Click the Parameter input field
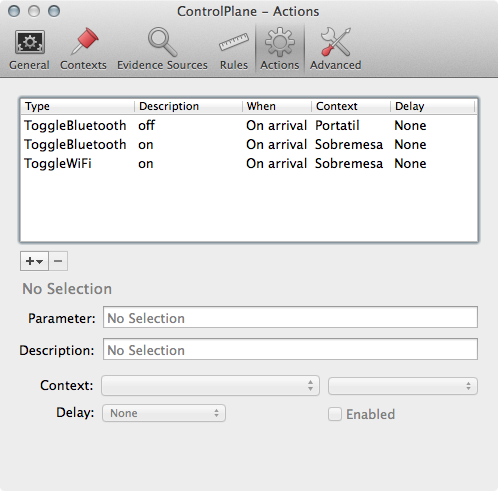Viewport: 498px width, 491px height. (x=290, y=317)
